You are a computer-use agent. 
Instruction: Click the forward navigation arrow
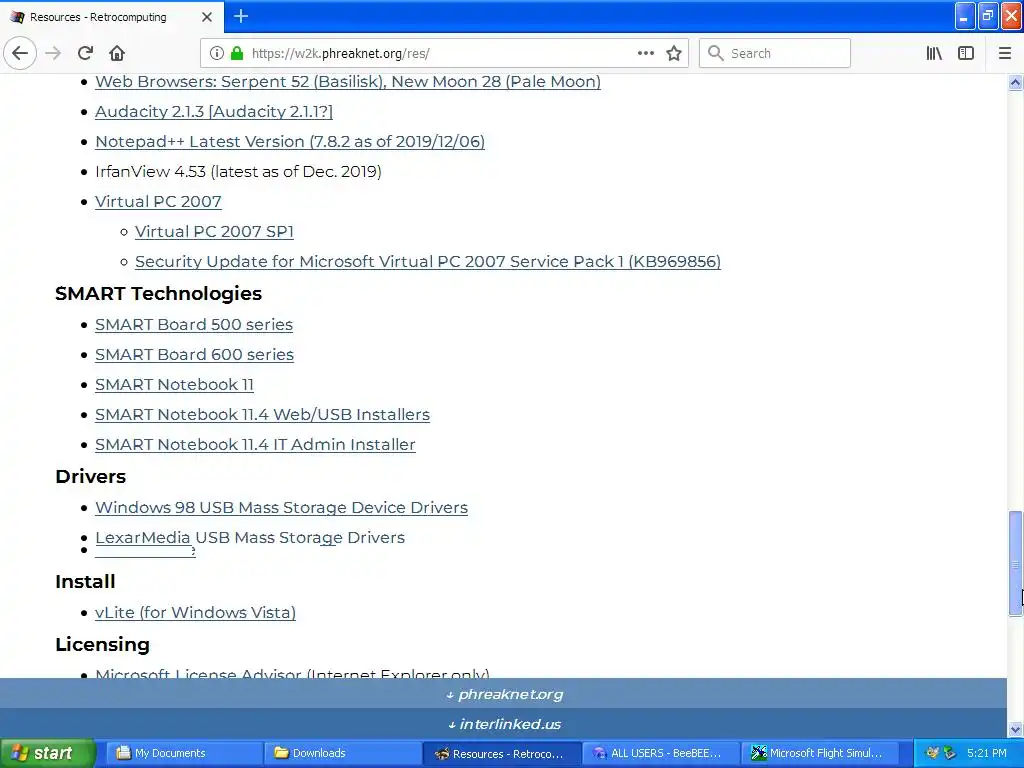[53, 53]
